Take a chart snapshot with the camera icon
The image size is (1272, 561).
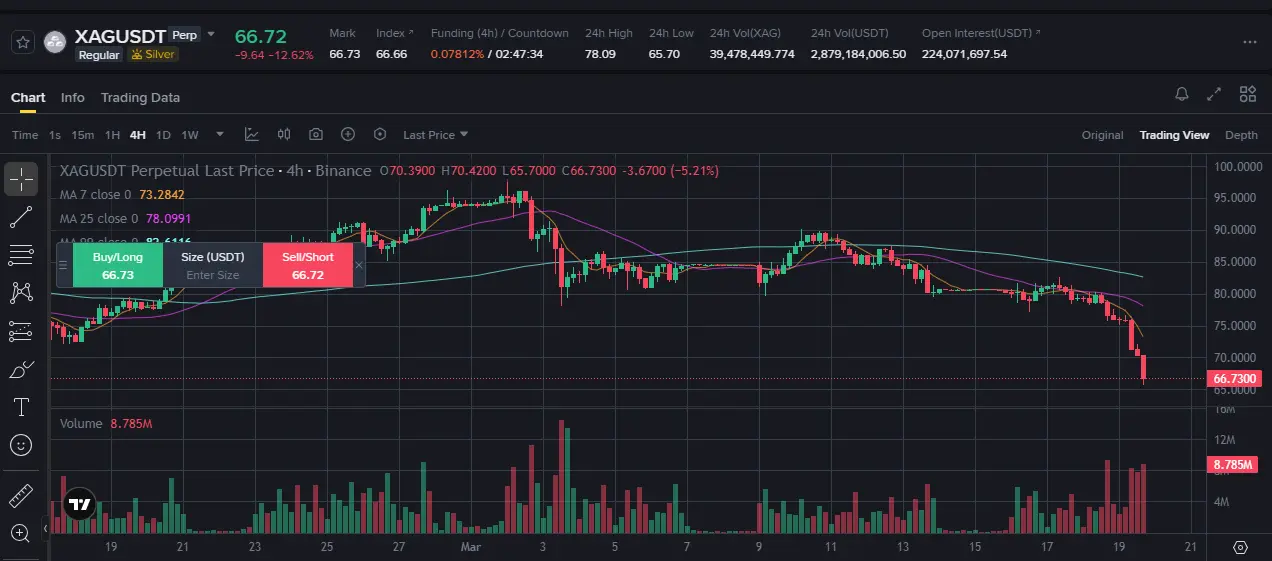click(x=316, y=134)
